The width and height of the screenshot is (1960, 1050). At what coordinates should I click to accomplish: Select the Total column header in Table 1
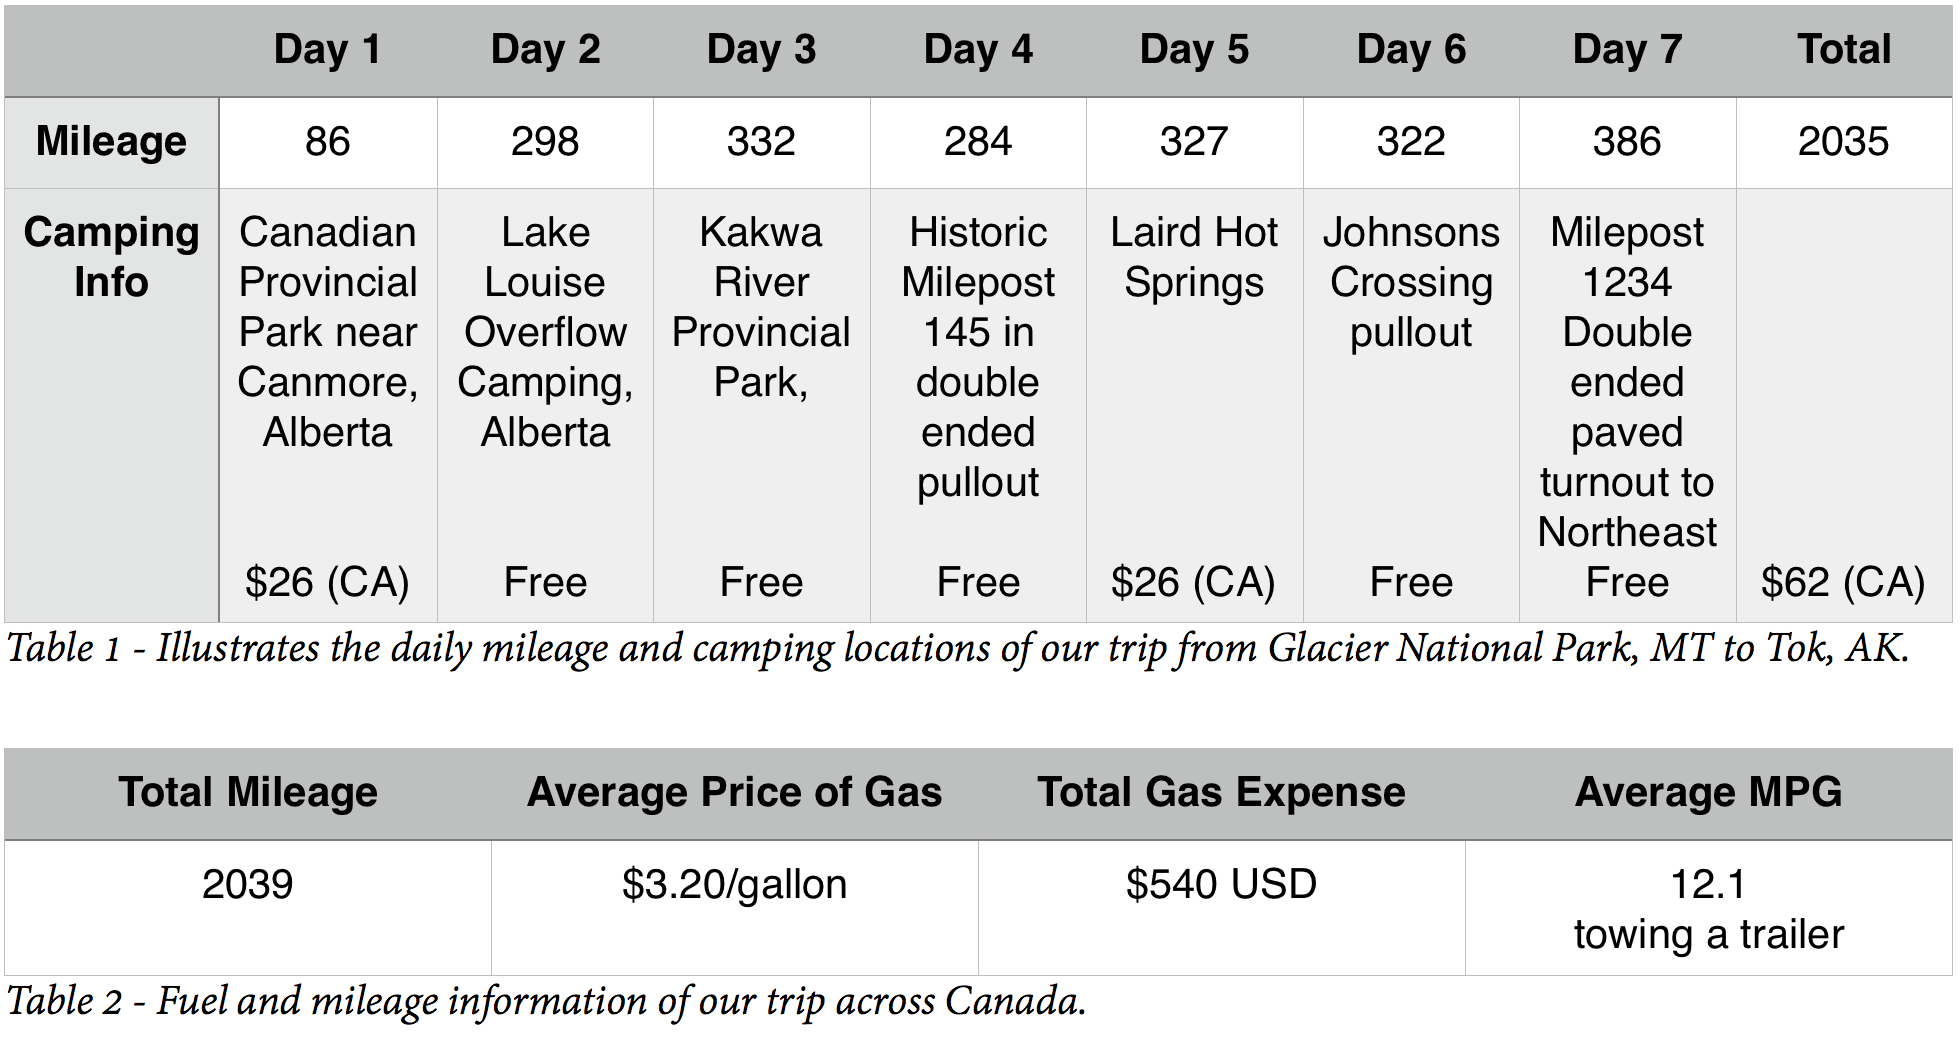click(x=1843, y=50)
